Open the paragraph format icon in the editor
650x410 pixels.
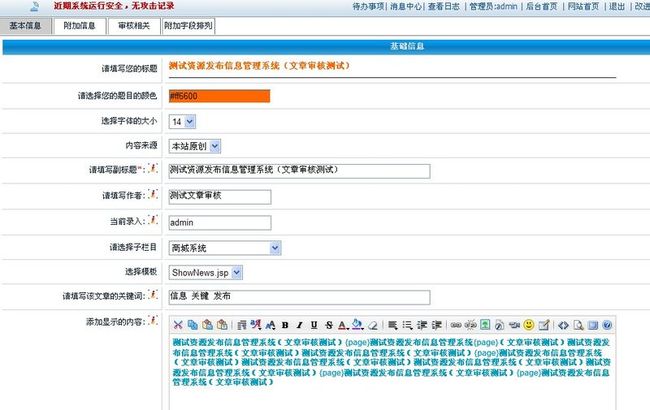(x=242, y=325)
